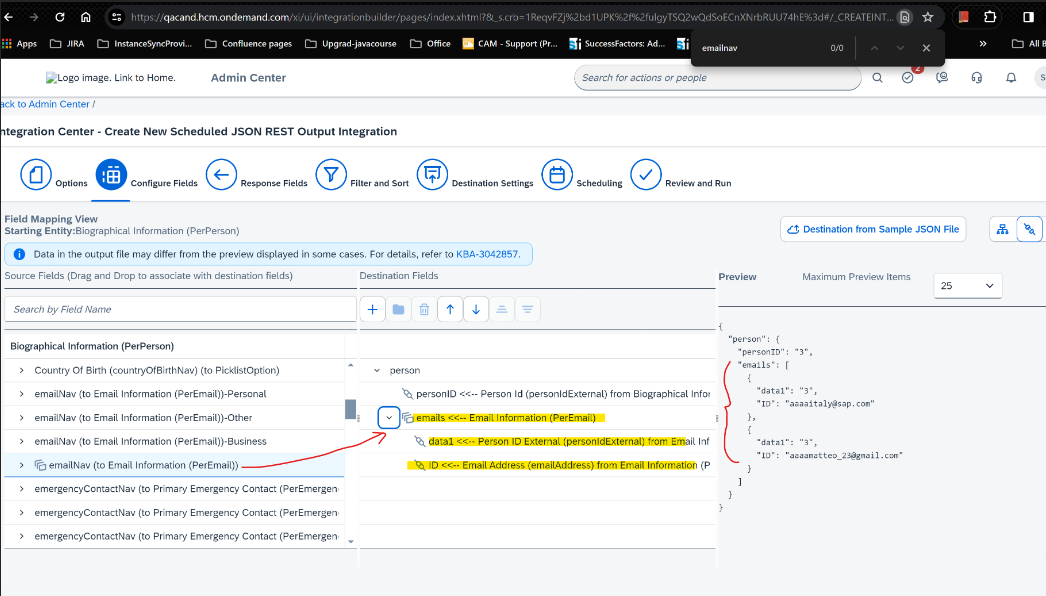Open the Filter and Sort funnel icon
Image resolution: width=1046 pixels, height=596 pixels.
click(x=331, y=175)
